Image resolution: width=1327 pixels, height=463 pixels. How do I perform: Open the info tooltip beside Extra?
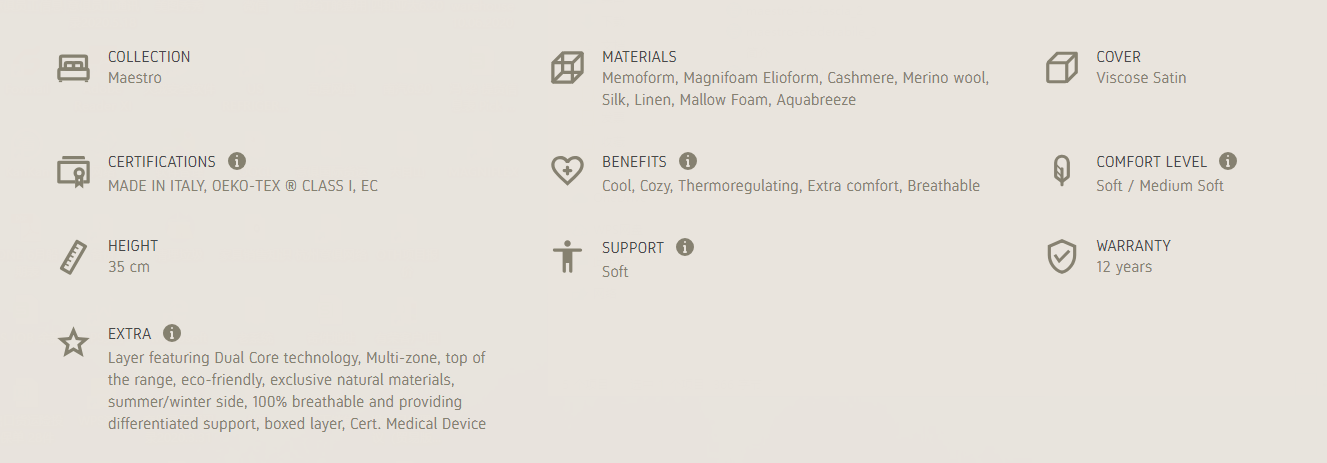pyautogui.click(x=172, y=333)
